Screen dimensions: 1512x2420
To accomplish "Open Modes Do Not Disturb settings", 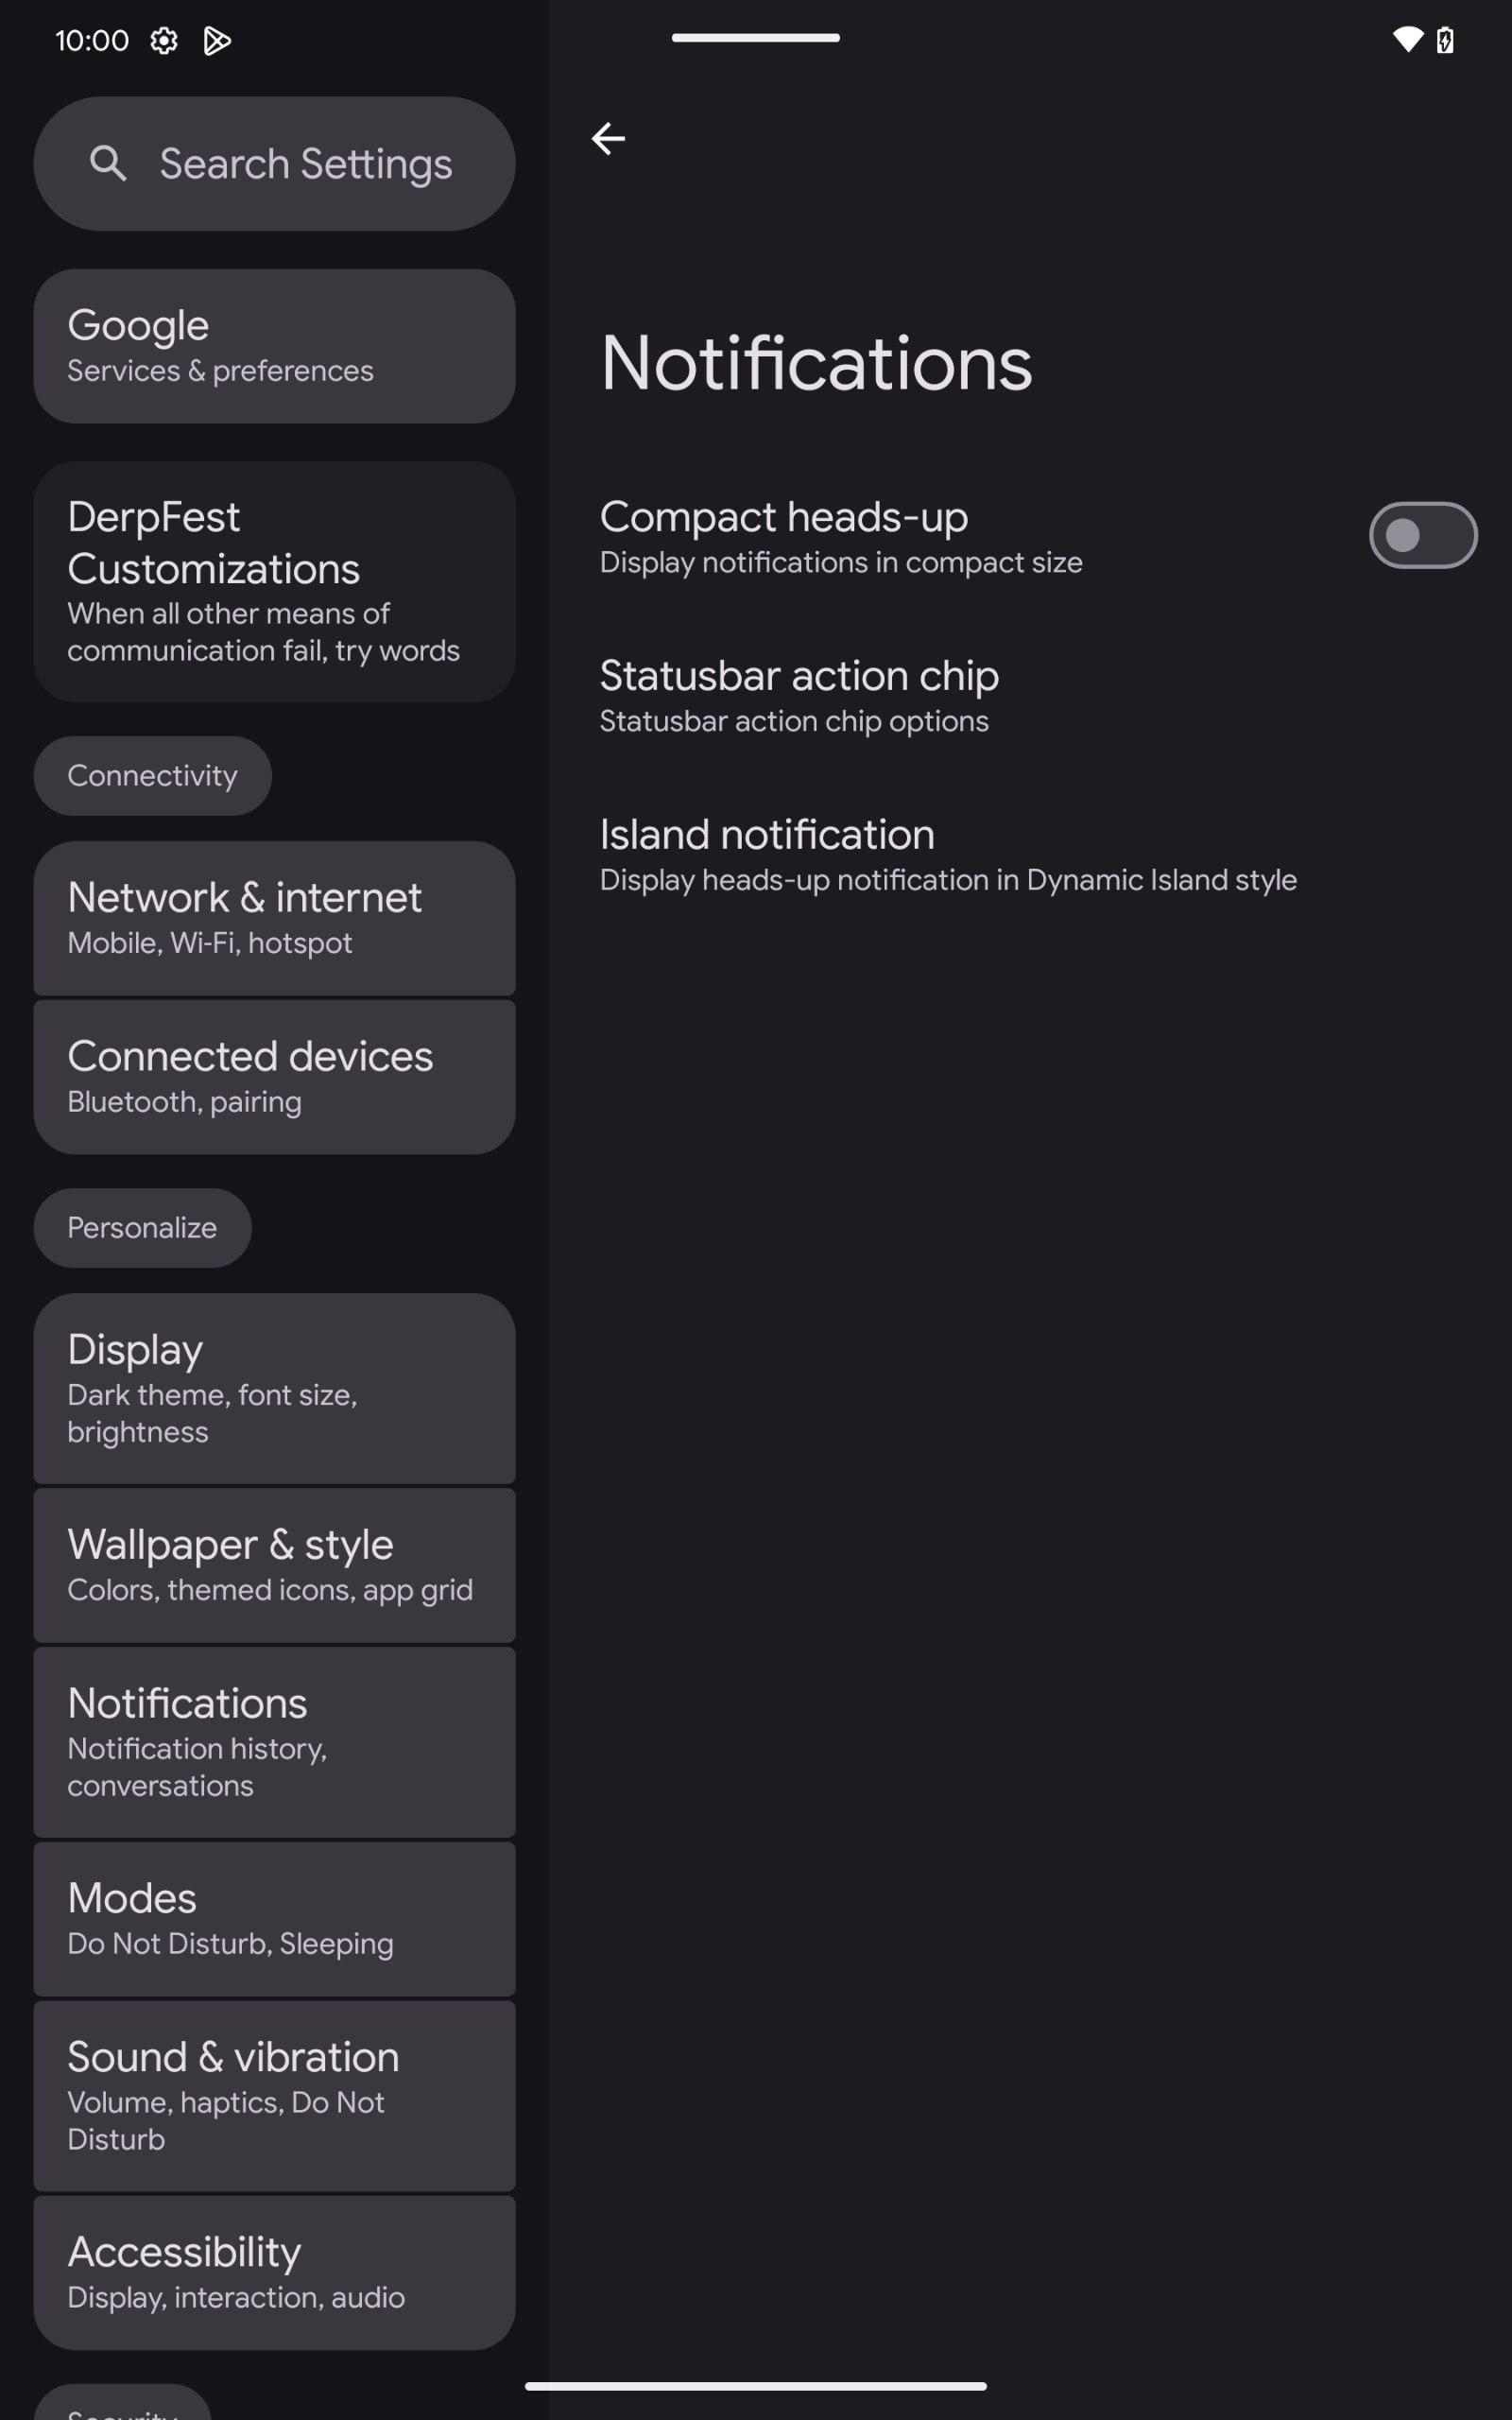I will 274,1919.
